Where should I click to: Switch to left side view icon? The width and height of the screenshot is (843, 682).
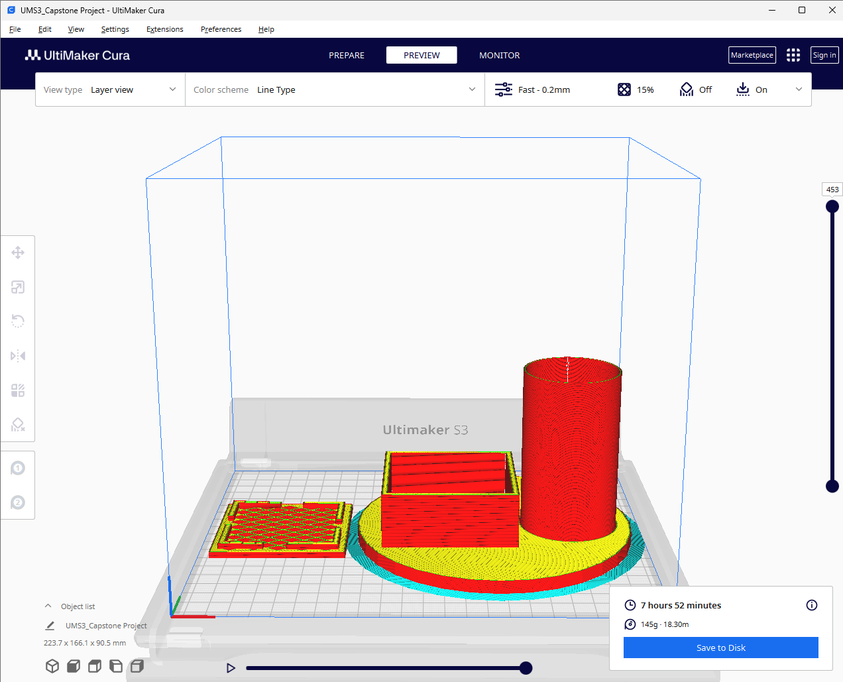[116, 666]
